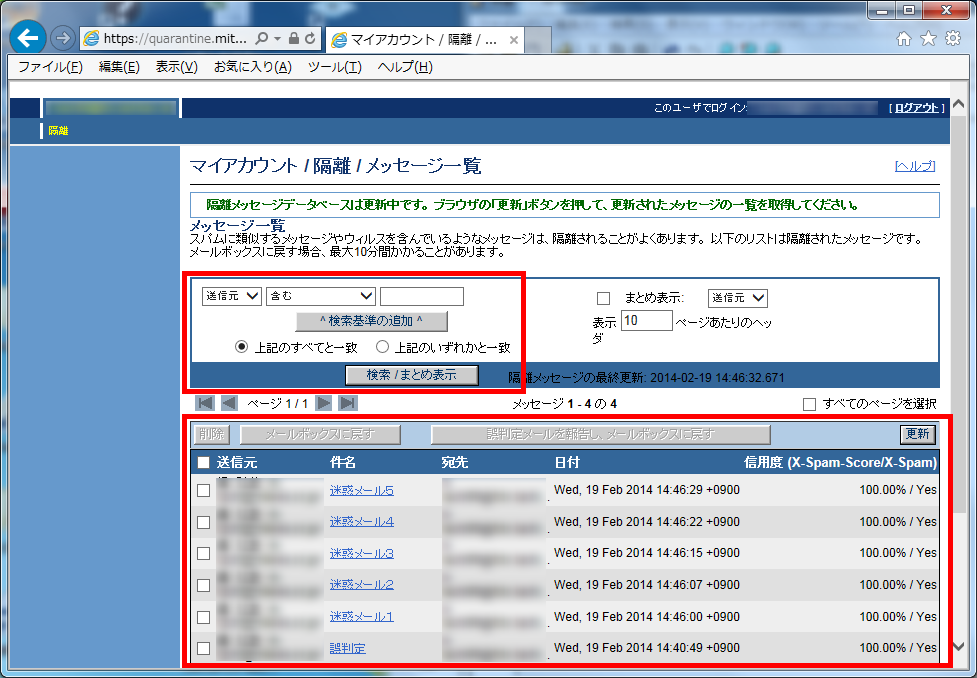
Task: Click the browser Back arrow button
Action: pos(27,38)
